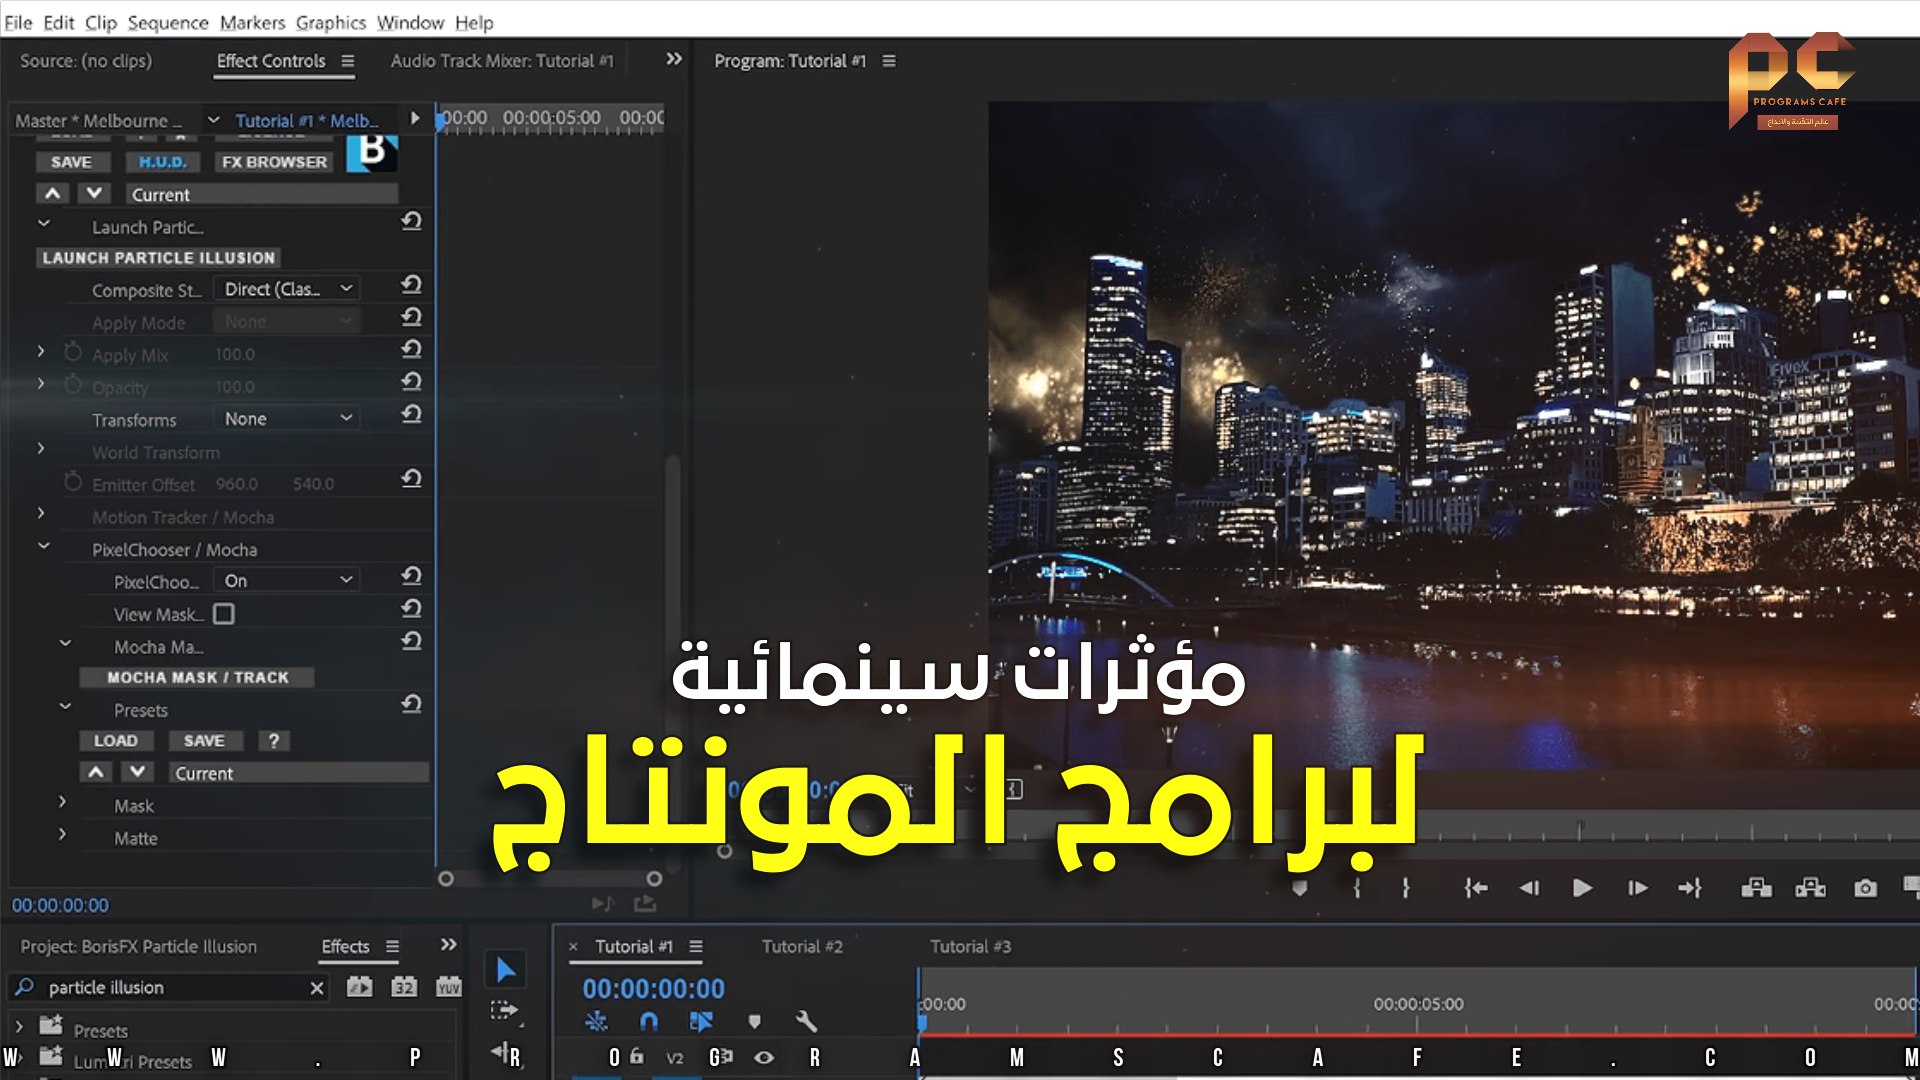Open the PixelChoo On dropdown
This screenshot has width=1920, height=1080.
[x=288, y=580]
